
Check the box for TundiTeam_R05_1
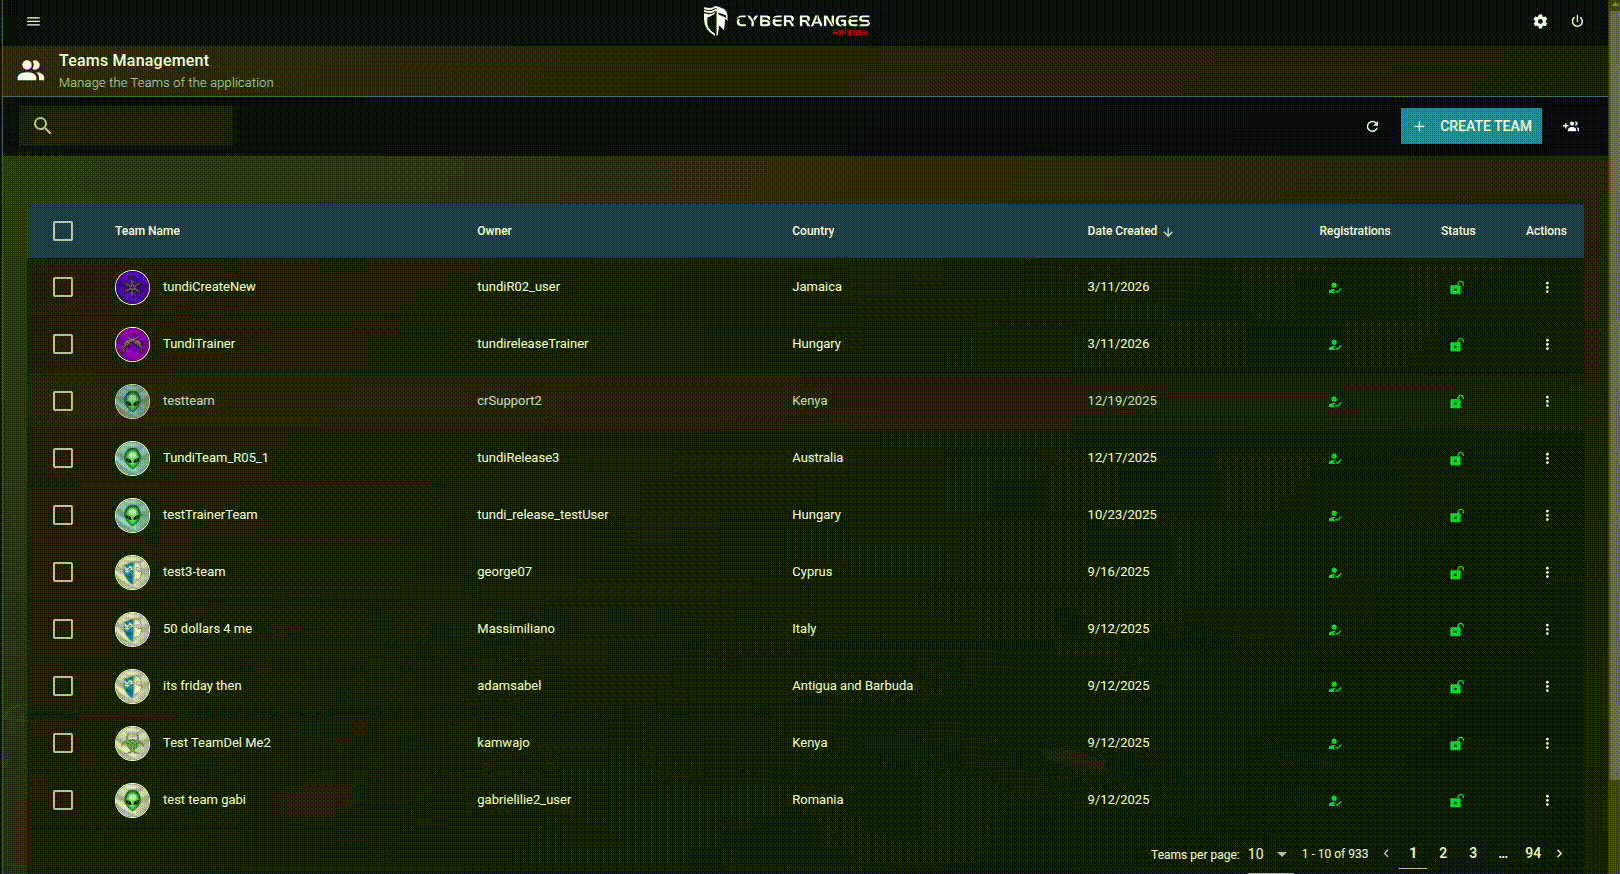point(63,458)
